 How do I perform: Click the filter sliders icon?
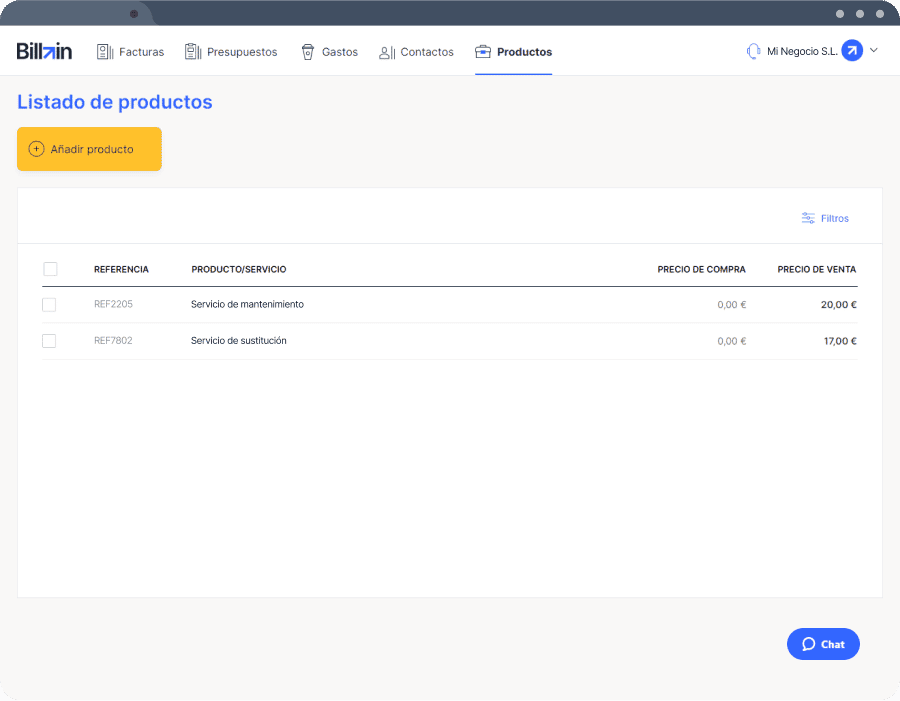pyautogui.click(x=808, y=218)
